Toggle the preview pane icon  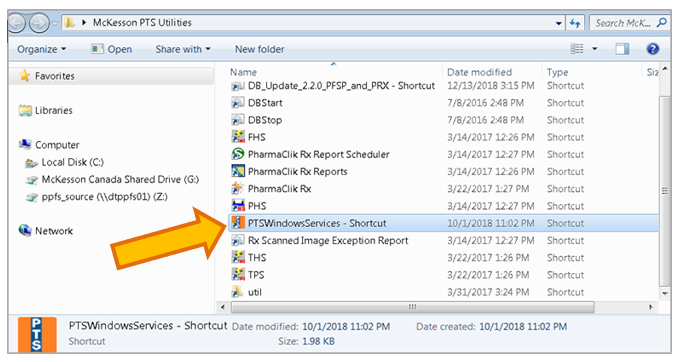click(622, 49)
